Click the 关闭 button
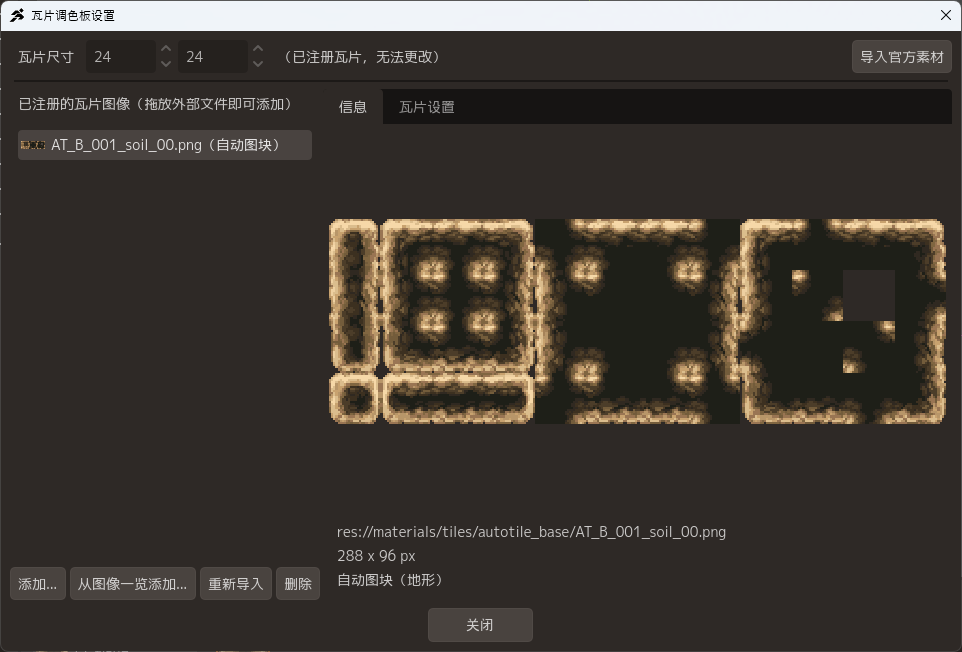This screenshot has width=962, height=652. [480, 625]
